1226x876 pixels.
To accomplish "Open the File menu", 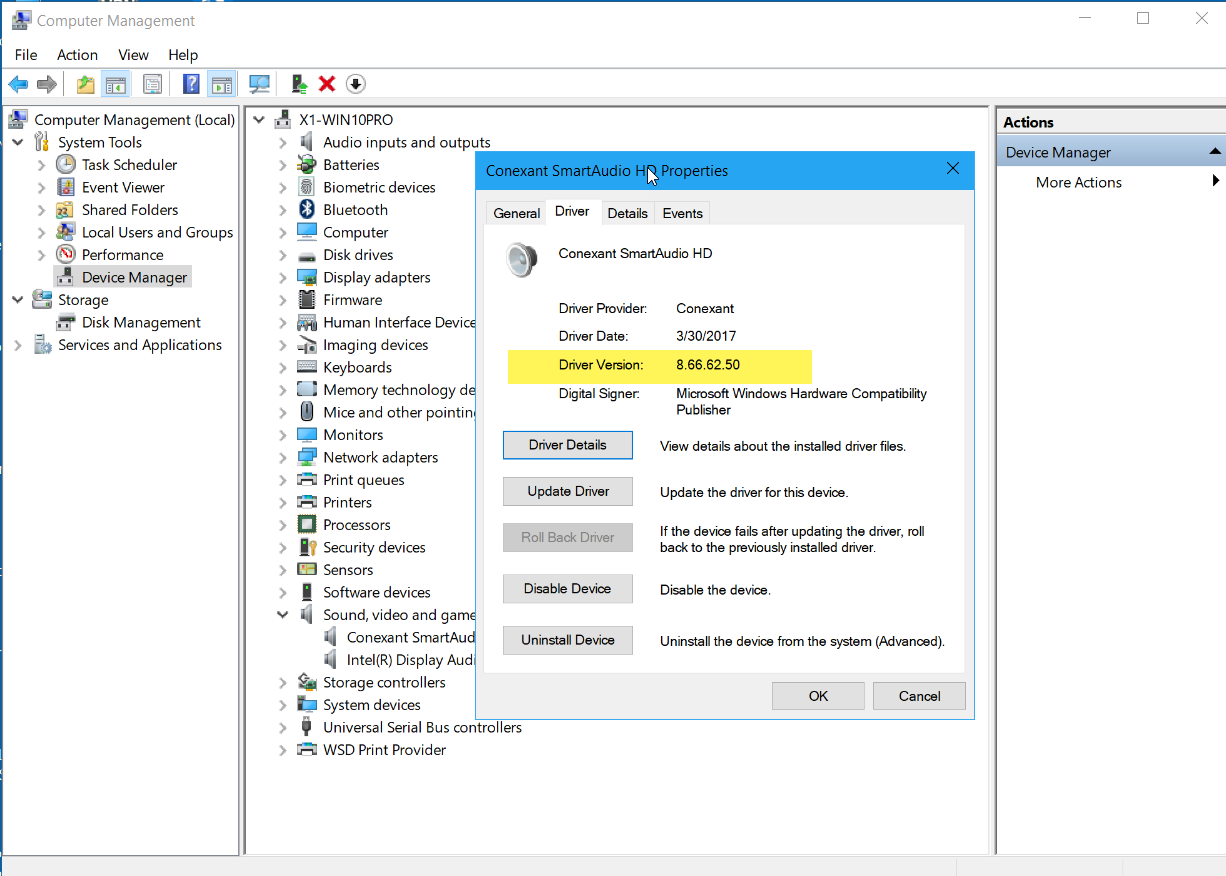I will (26, 55).
